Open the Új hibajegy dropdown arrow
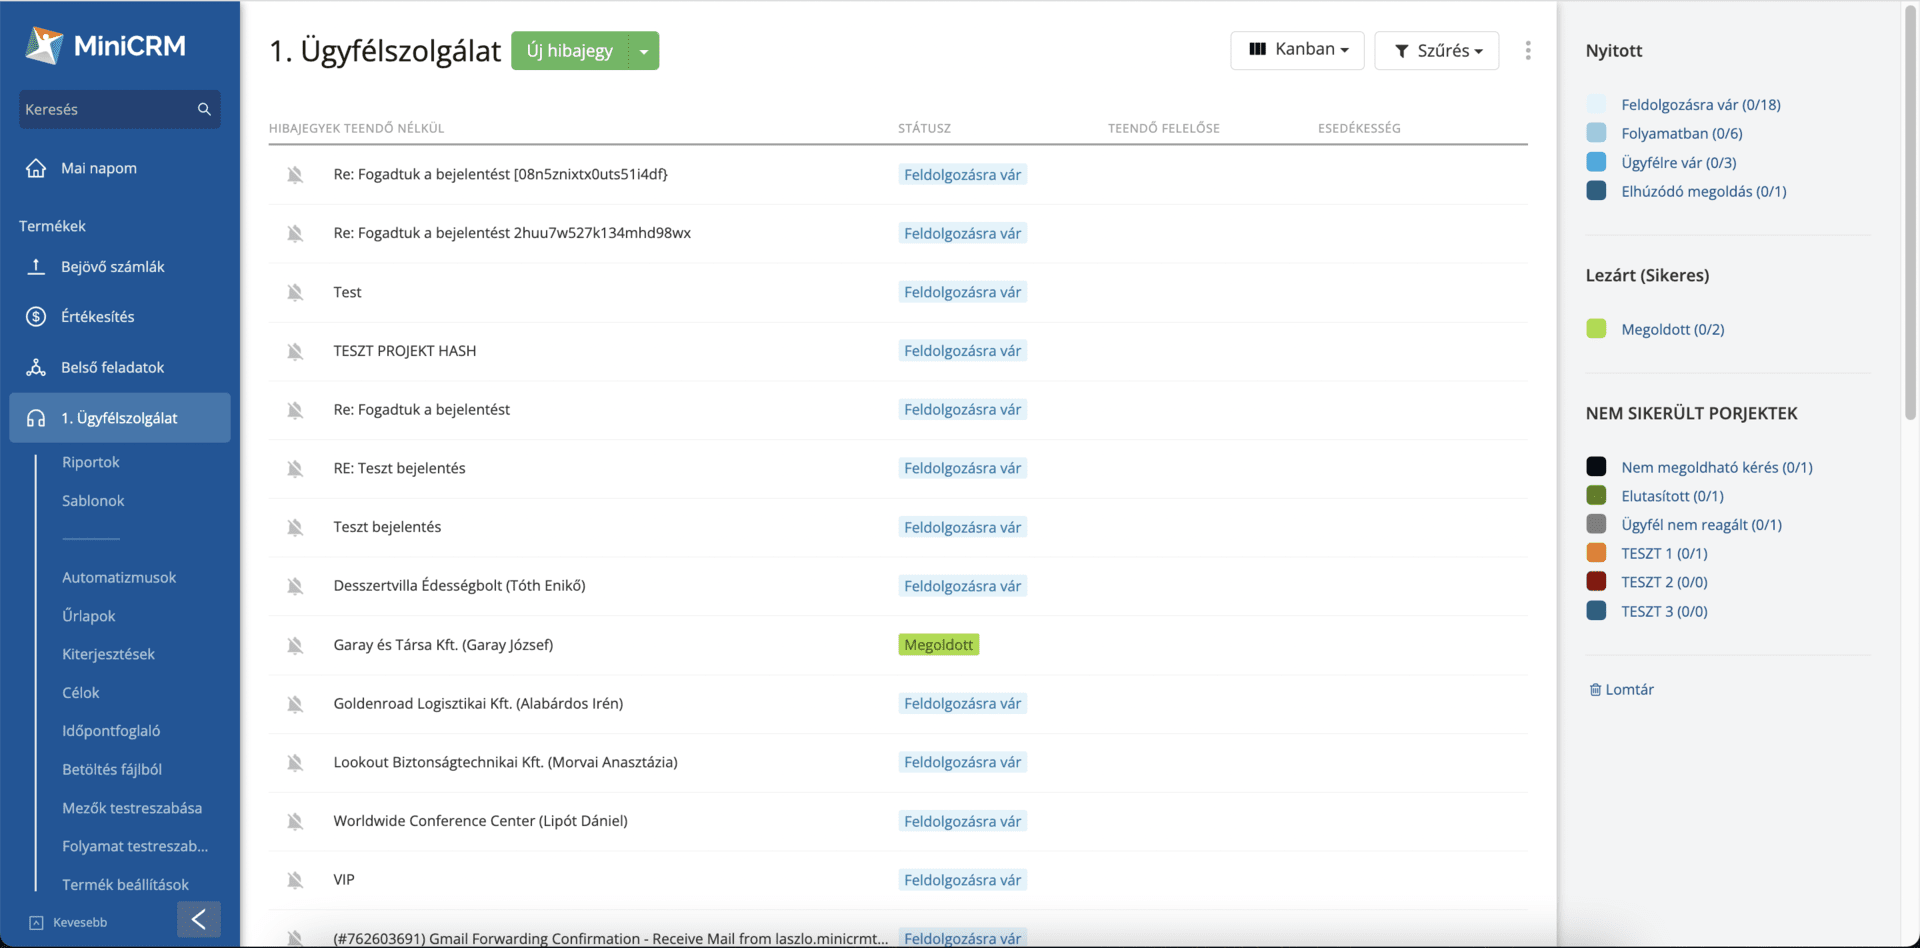The image size is (1920, 948). click(x=644, y=51)
